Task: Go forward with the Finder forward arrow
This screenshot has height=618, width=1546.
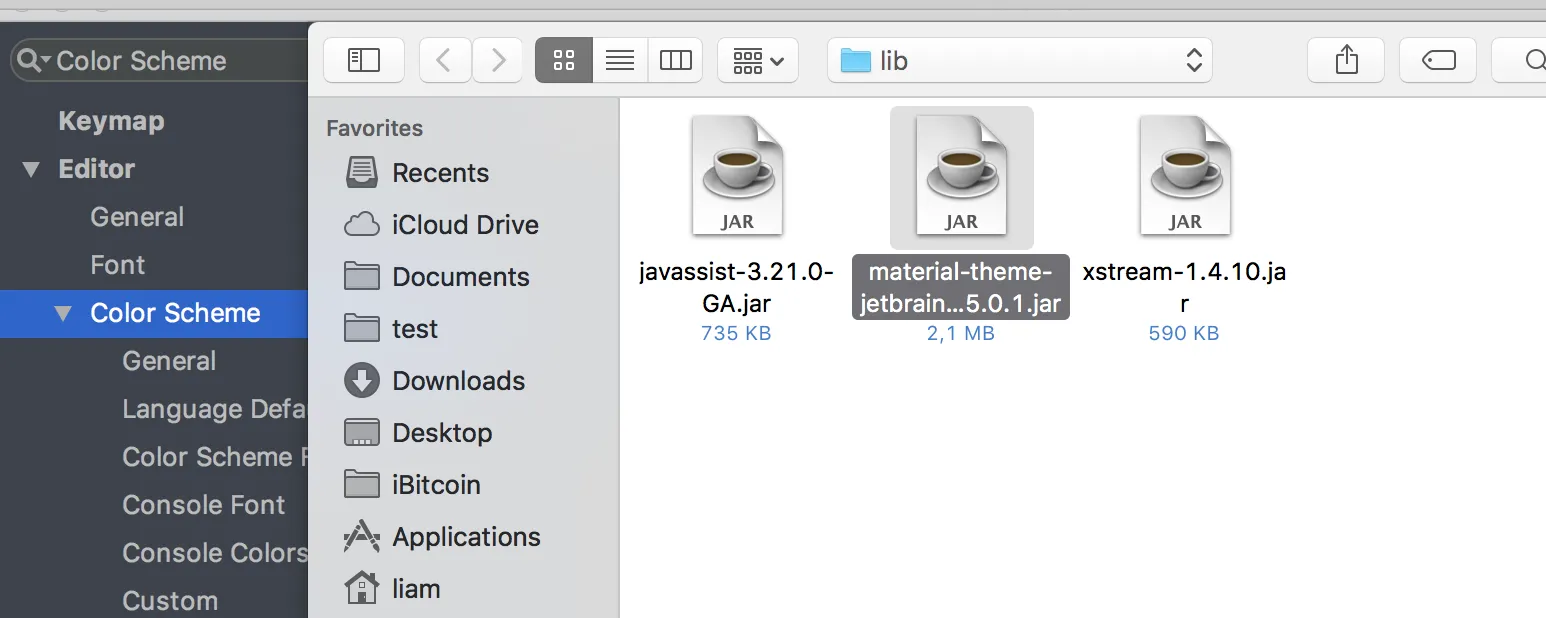Action: [x=497, y=61]
